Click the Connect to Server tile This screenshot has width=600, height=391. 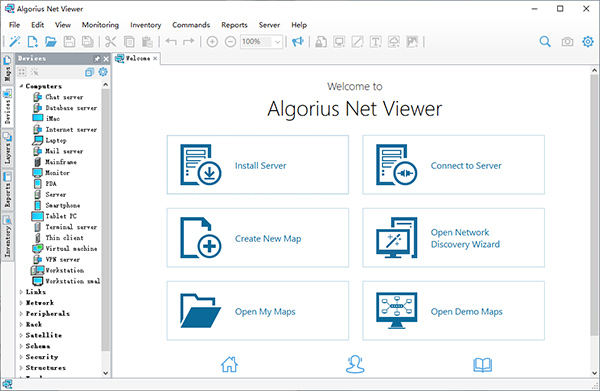(453, 165)
